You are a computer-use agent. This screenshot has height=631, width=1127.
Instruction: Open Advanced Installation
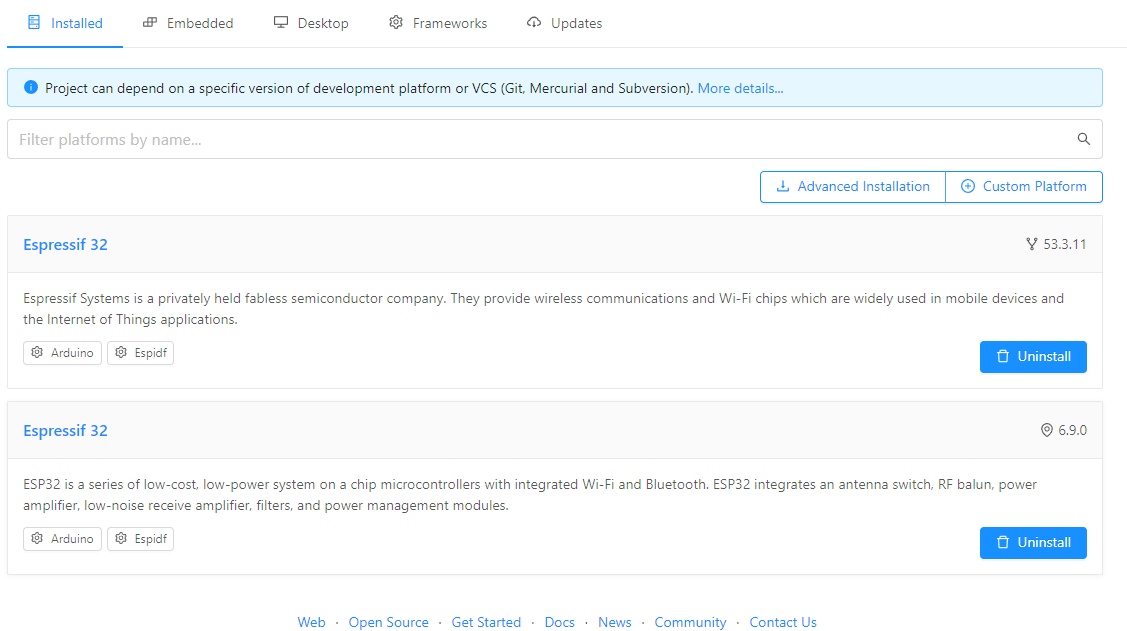[x=852, y=187]
